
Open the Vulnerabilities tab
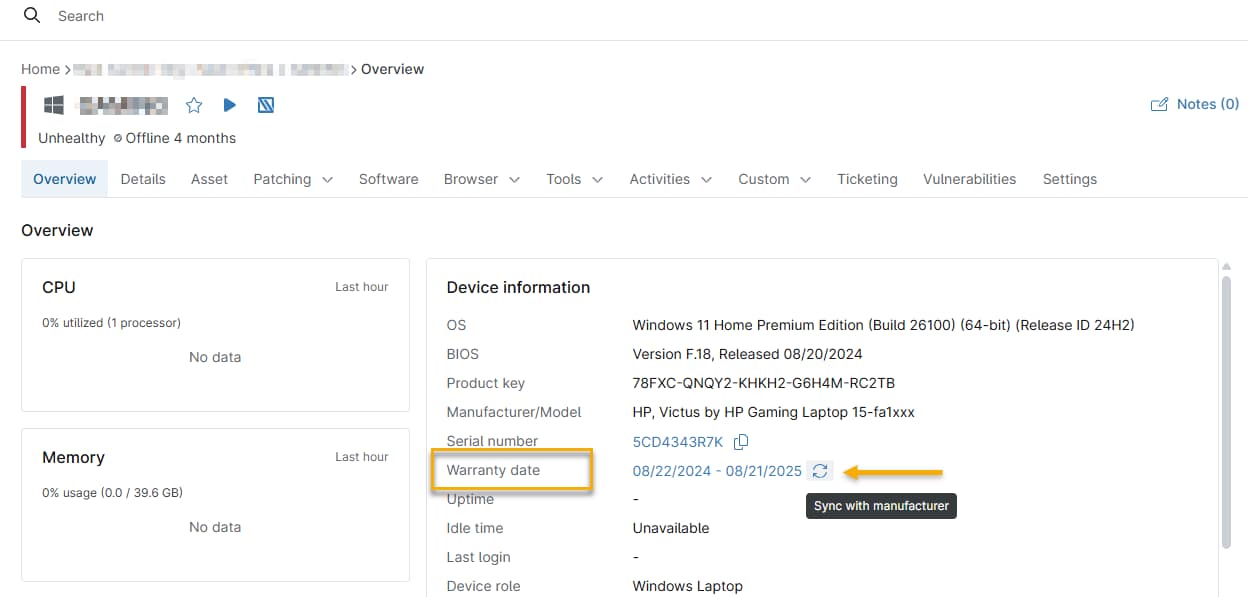pos(968,178)
